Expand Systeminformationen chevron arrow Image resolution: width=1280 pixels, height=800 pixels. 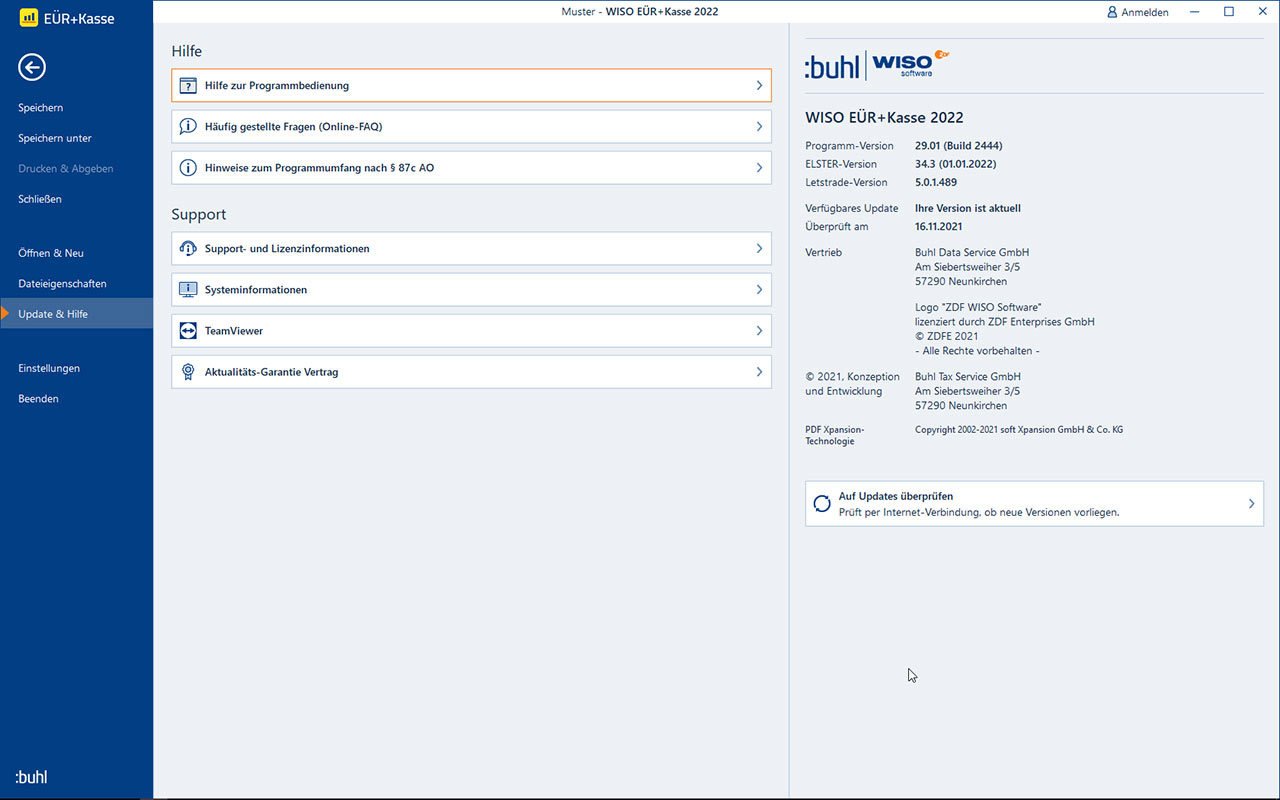pos(760,290)
